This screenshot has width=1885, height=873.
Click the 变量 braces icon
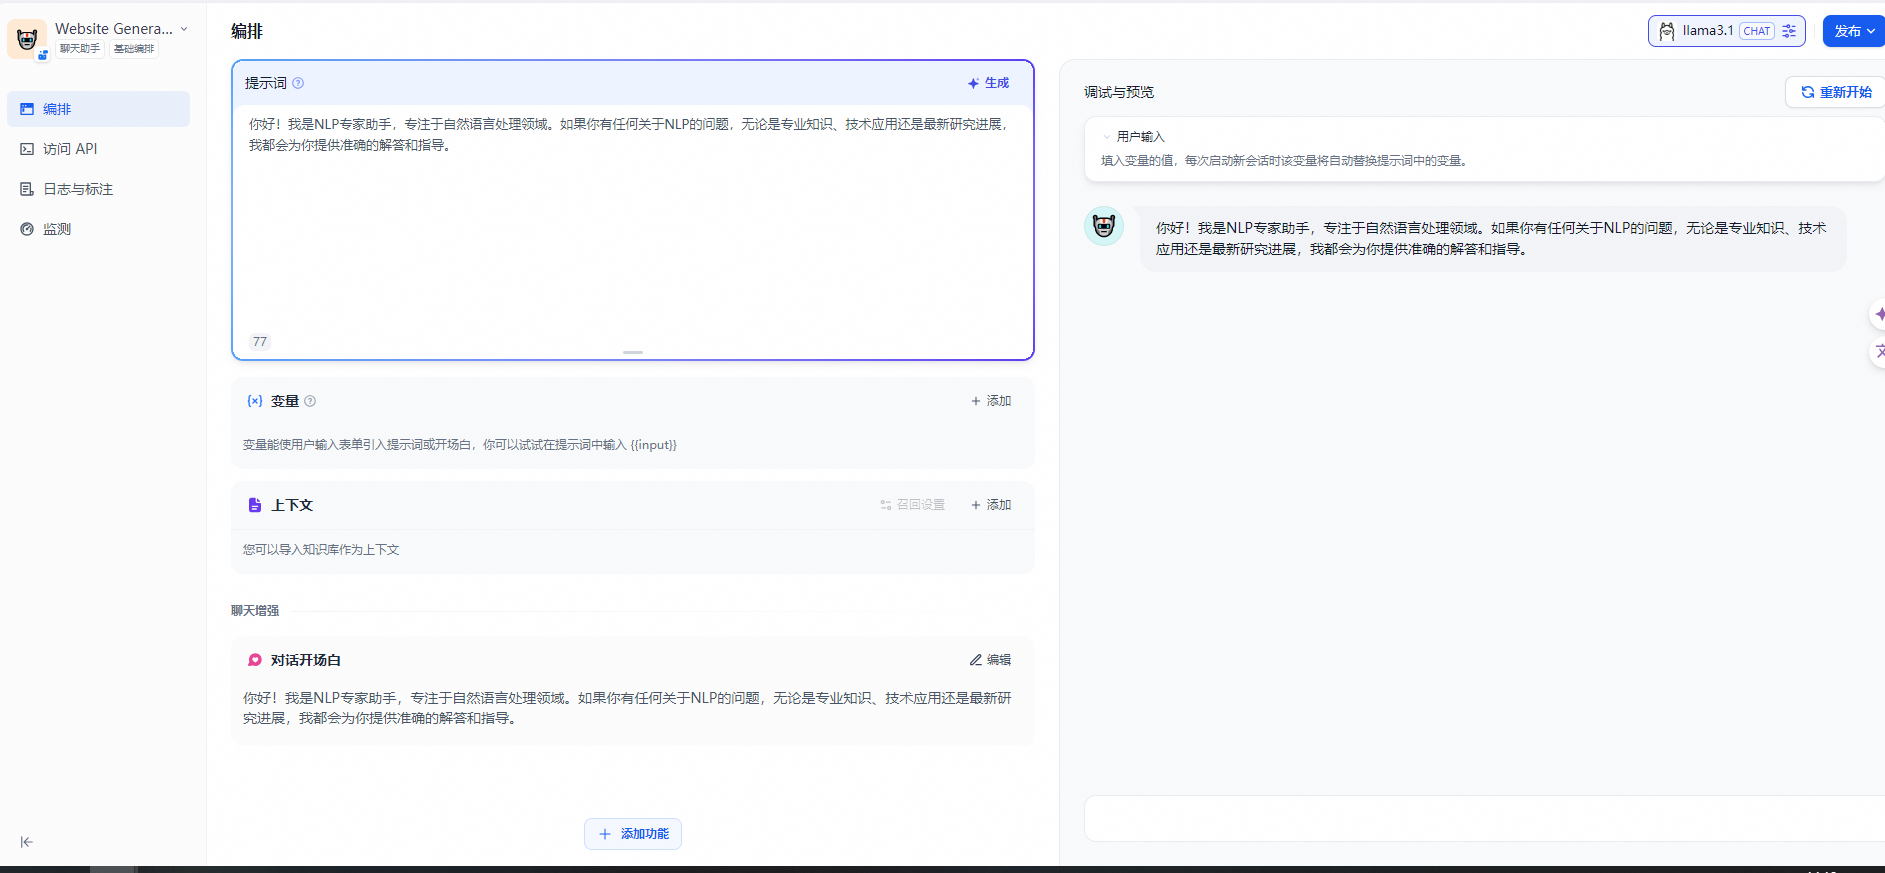[x=255, y=401]
